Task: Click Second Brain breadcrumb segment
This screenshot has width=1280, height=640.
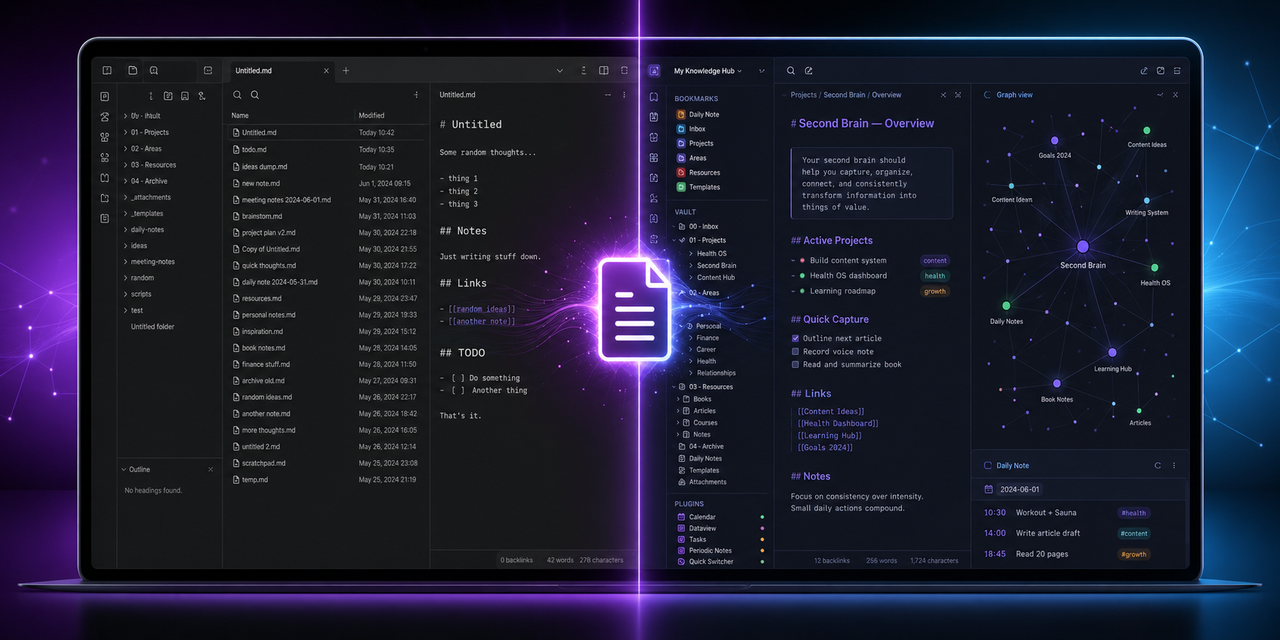Action: 844,95
